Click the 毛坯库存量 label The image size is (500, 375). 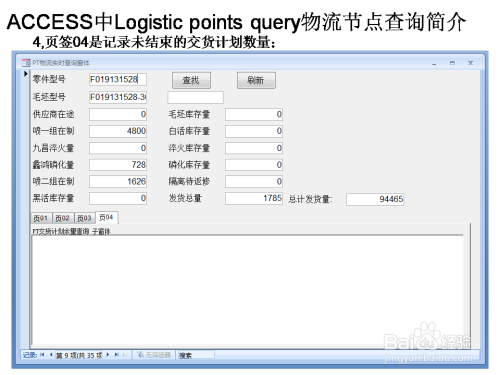pyautogui.click(x=189, y=114)
